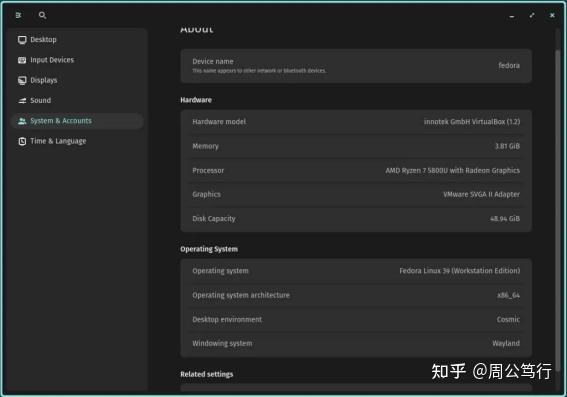Select the Processor value AMD Ryzen 7 5800U
Image resolution: width=567 pixels, height=397 pixels.
pos(452,170)
